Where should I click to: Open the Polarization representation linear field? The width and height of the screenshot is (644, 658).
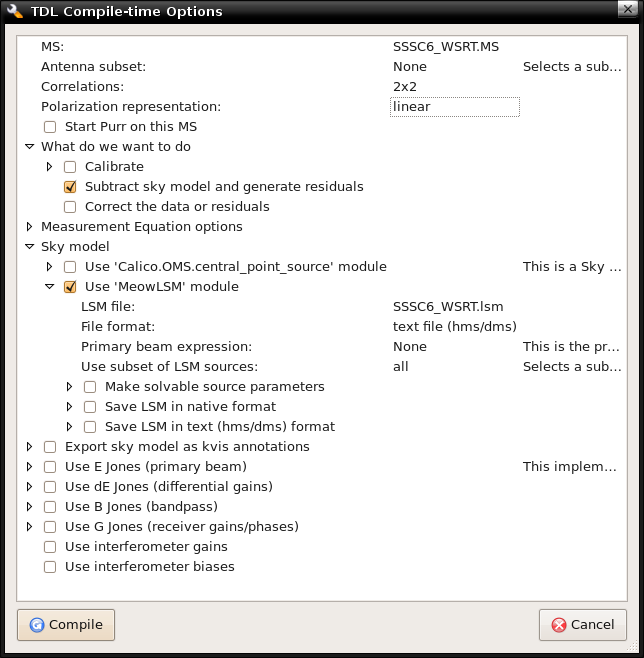click(x=455, y=107)
